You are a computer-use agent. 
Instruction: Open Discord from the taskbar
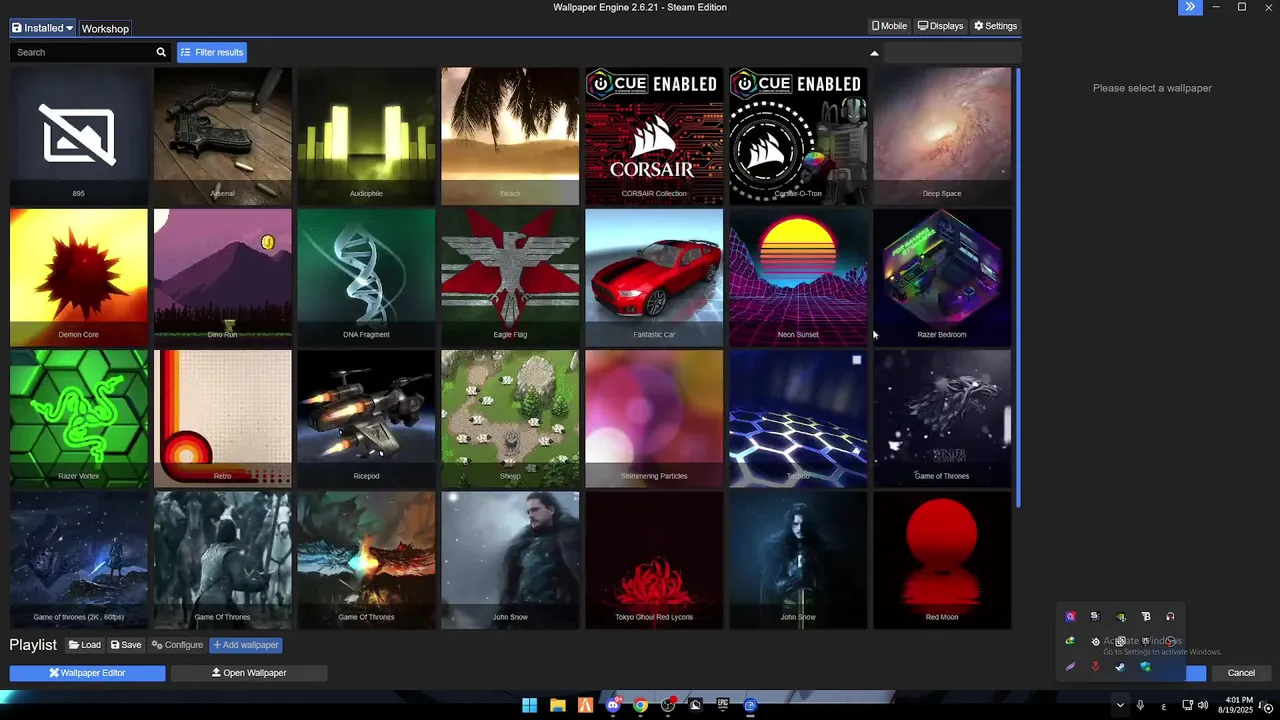[613, 705]
